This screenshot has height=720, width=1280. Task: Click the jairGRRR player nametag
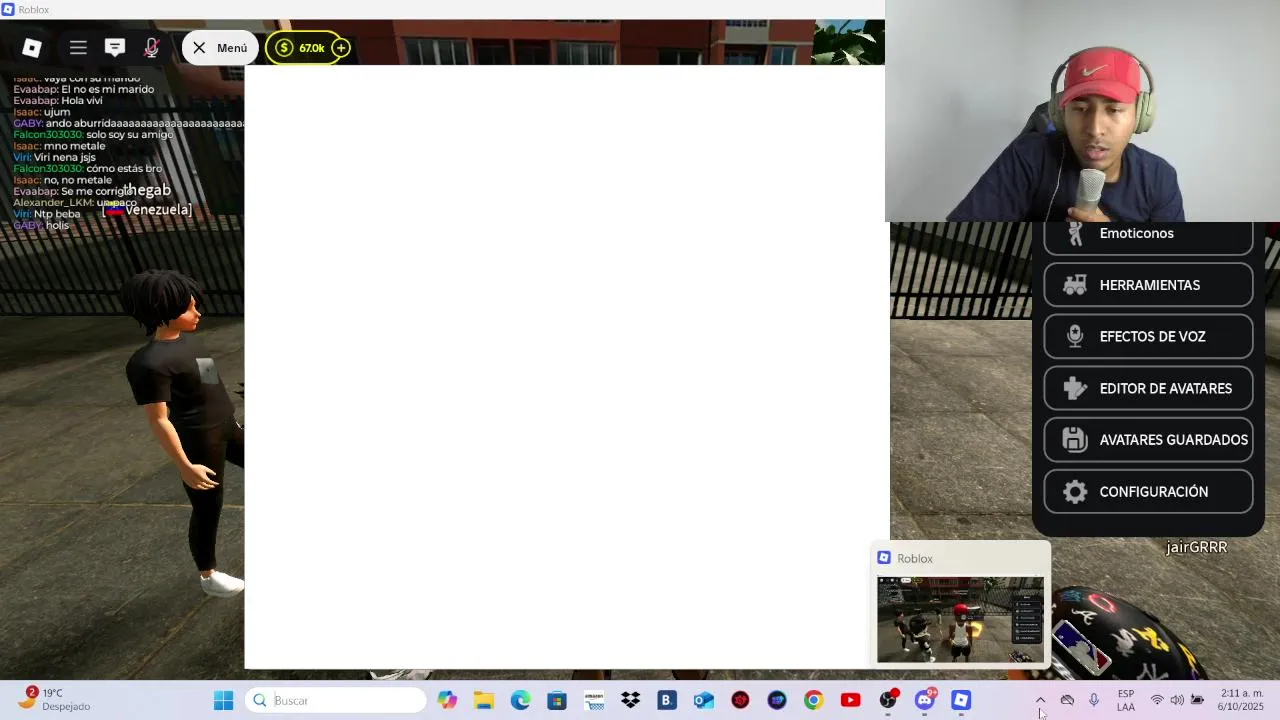click(1196, 548)
